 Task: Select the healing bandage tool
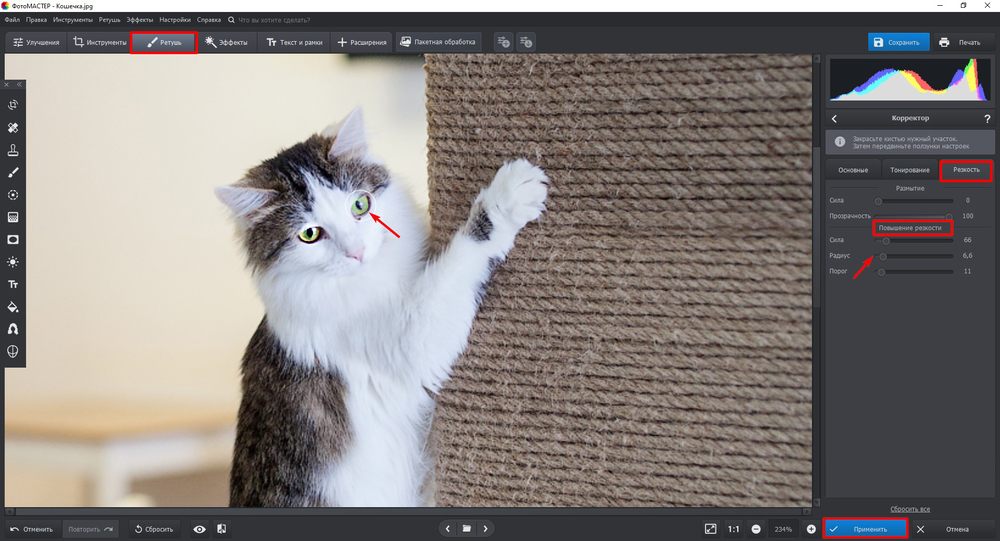tap(13, 128)
